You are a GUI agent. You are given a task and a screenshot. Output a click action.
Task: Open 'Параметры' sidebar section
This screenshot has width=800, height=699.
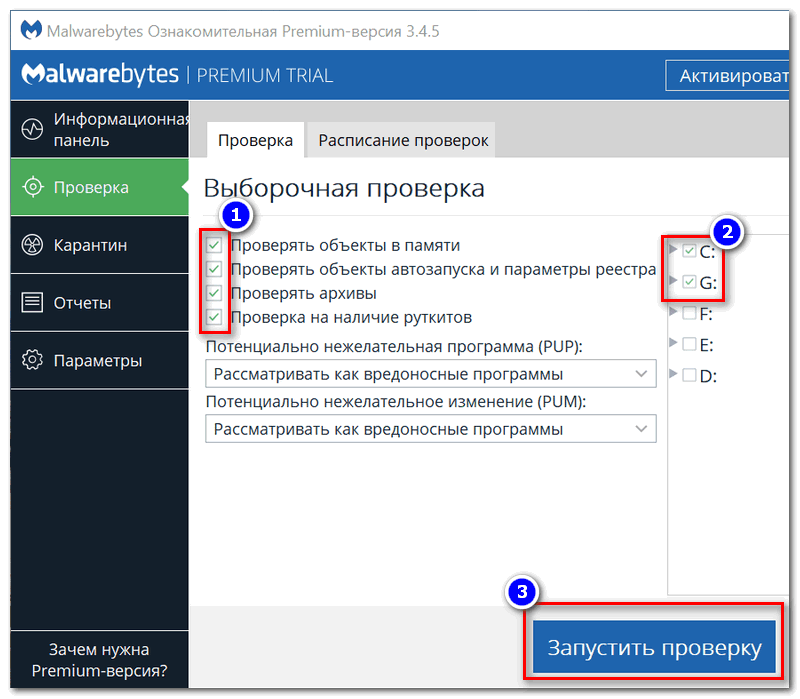pos(99,360)
